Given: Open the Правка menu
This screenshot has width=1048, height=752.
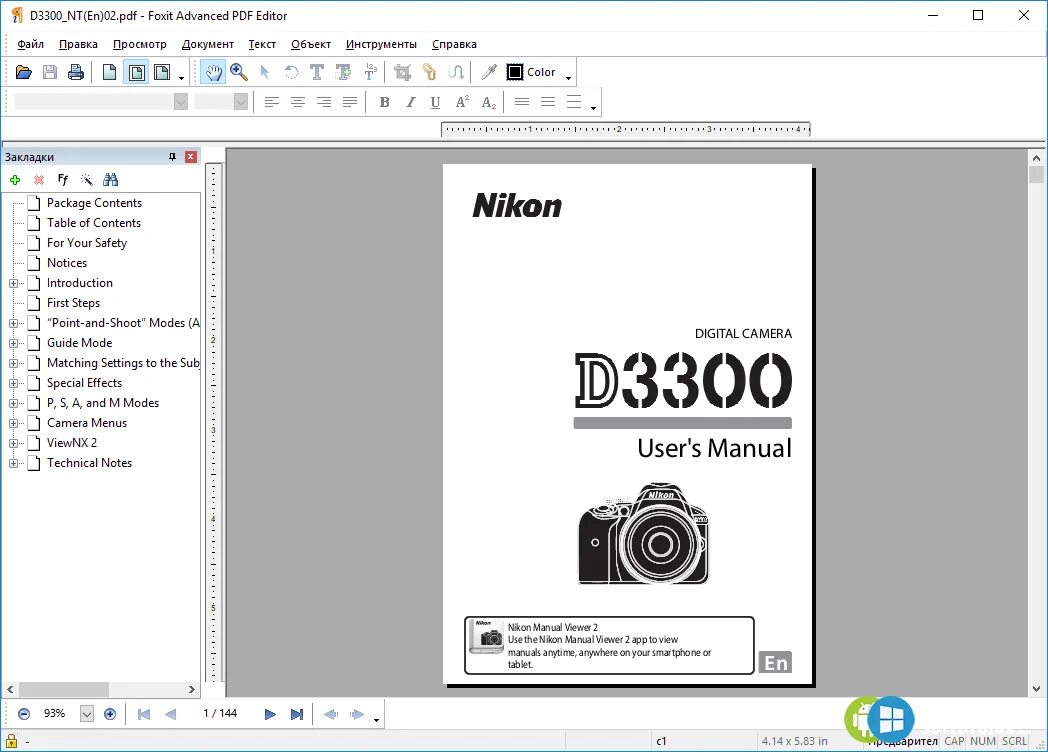Looking at the screenshot, I should click(x=78, y=44).
